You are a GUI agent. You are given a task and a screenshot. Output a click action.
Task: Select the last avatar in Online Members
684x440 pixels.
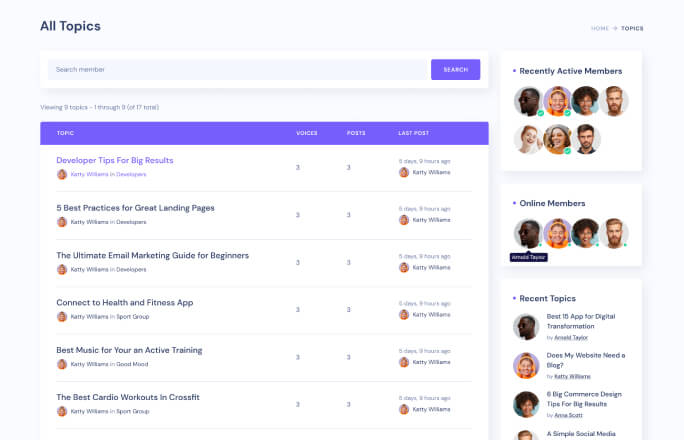pos(615,233)
